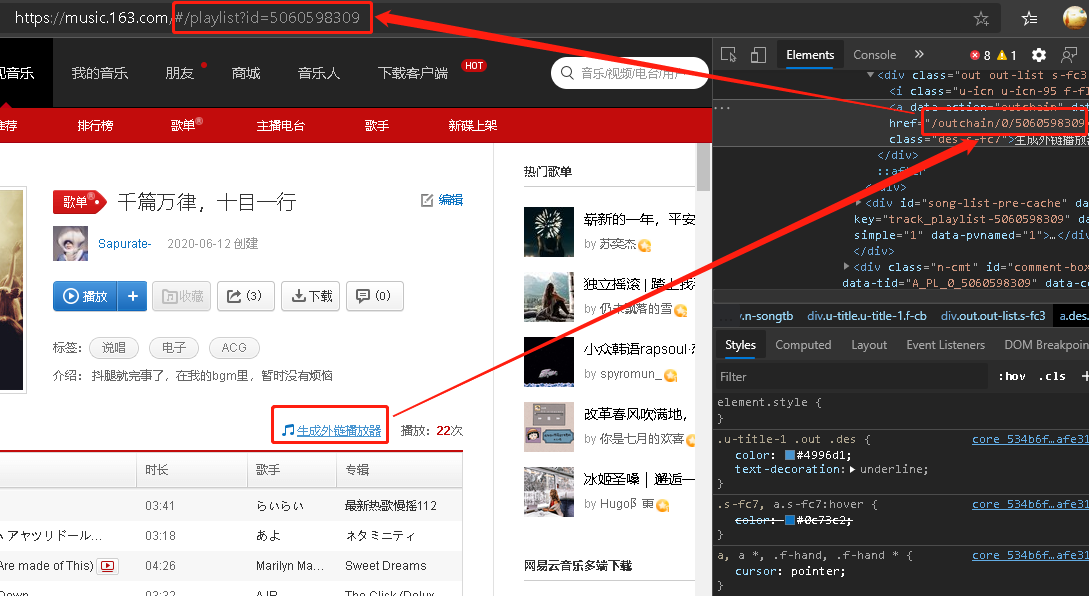
Task: Open color picker for #0c73c2 swatch
Action: pos(790,520)
